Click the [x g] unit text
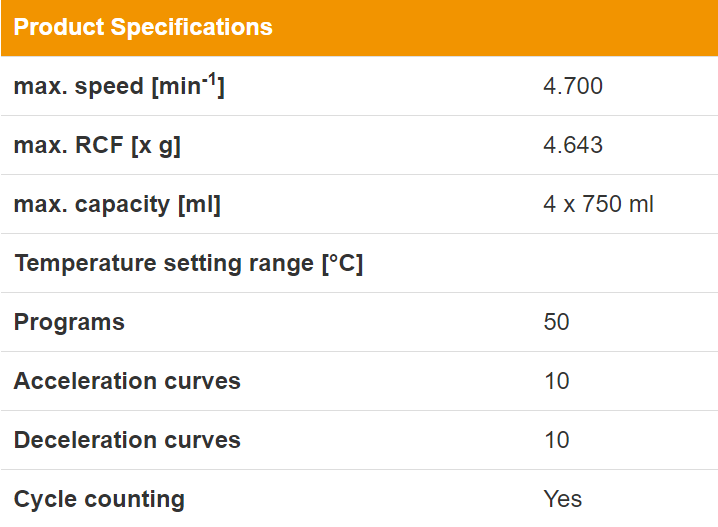718x527 pixels. (156, 147)
